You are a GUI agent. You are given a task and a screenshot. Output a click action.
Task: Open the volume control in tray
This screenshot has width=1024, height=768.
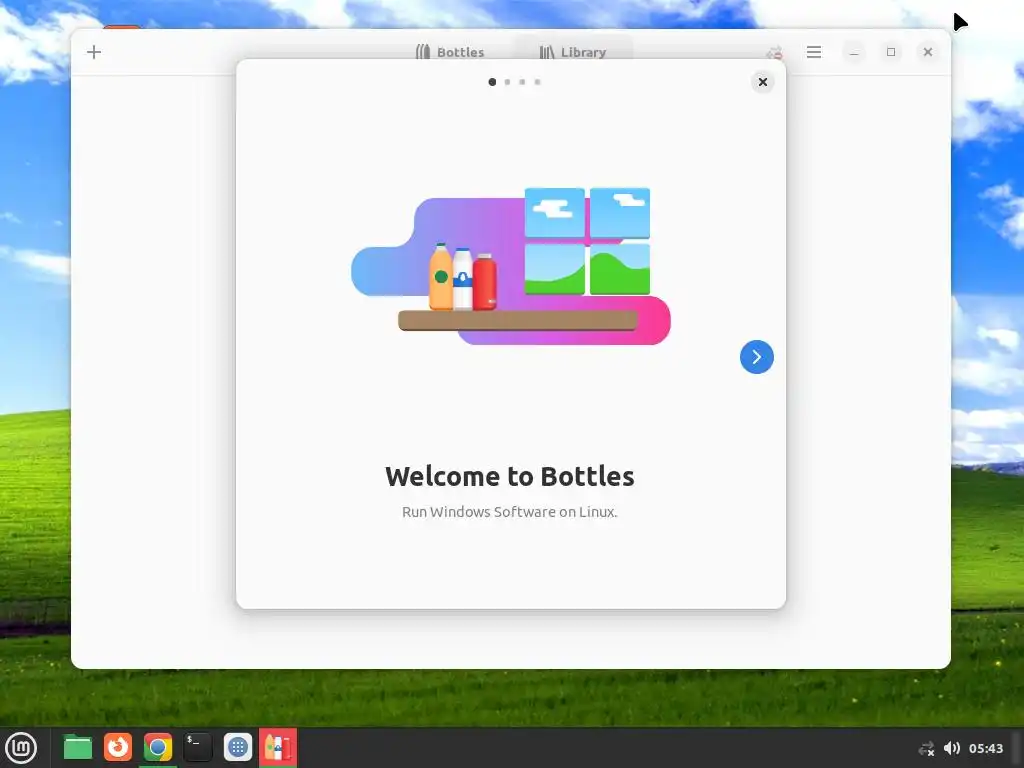[x=952, y=748]
